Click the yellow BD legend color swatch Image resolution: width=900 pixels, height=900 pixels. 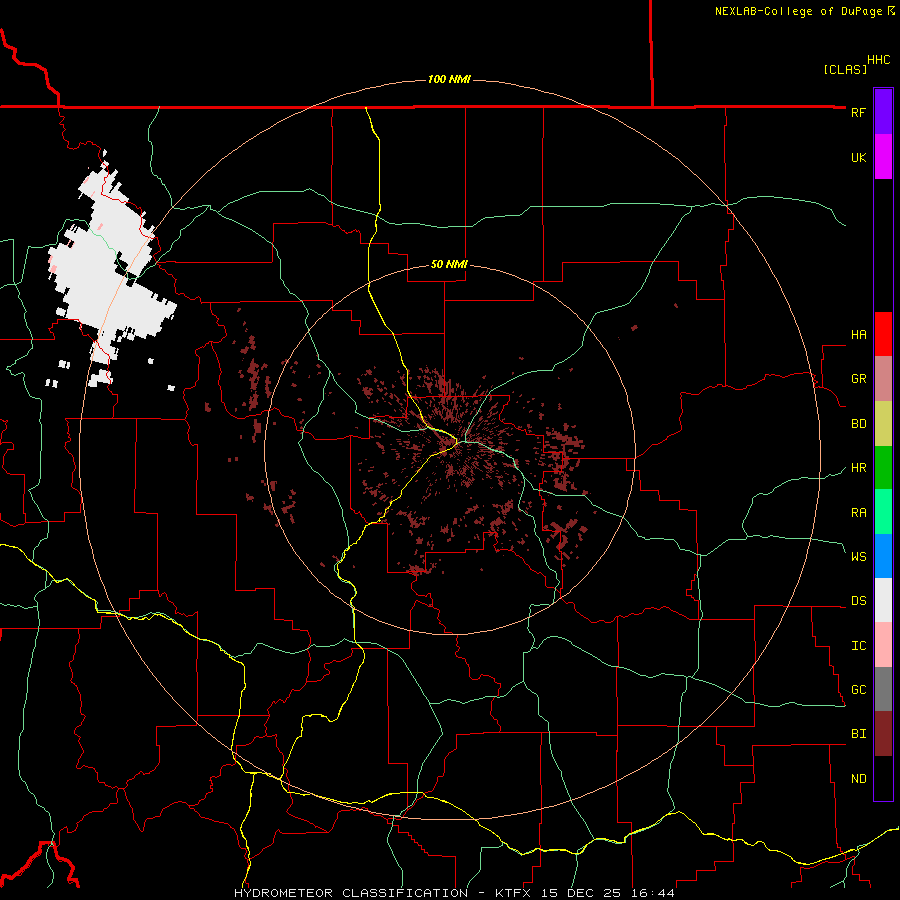coord(883,424)
